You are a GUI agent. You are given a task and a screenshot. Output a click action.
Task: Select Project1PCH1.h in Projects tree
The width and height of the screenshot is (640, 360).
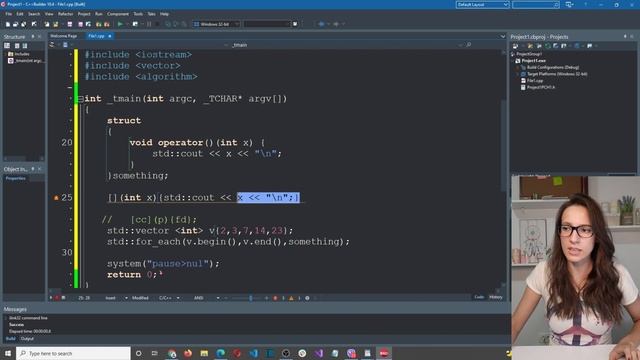click(541, 87)
